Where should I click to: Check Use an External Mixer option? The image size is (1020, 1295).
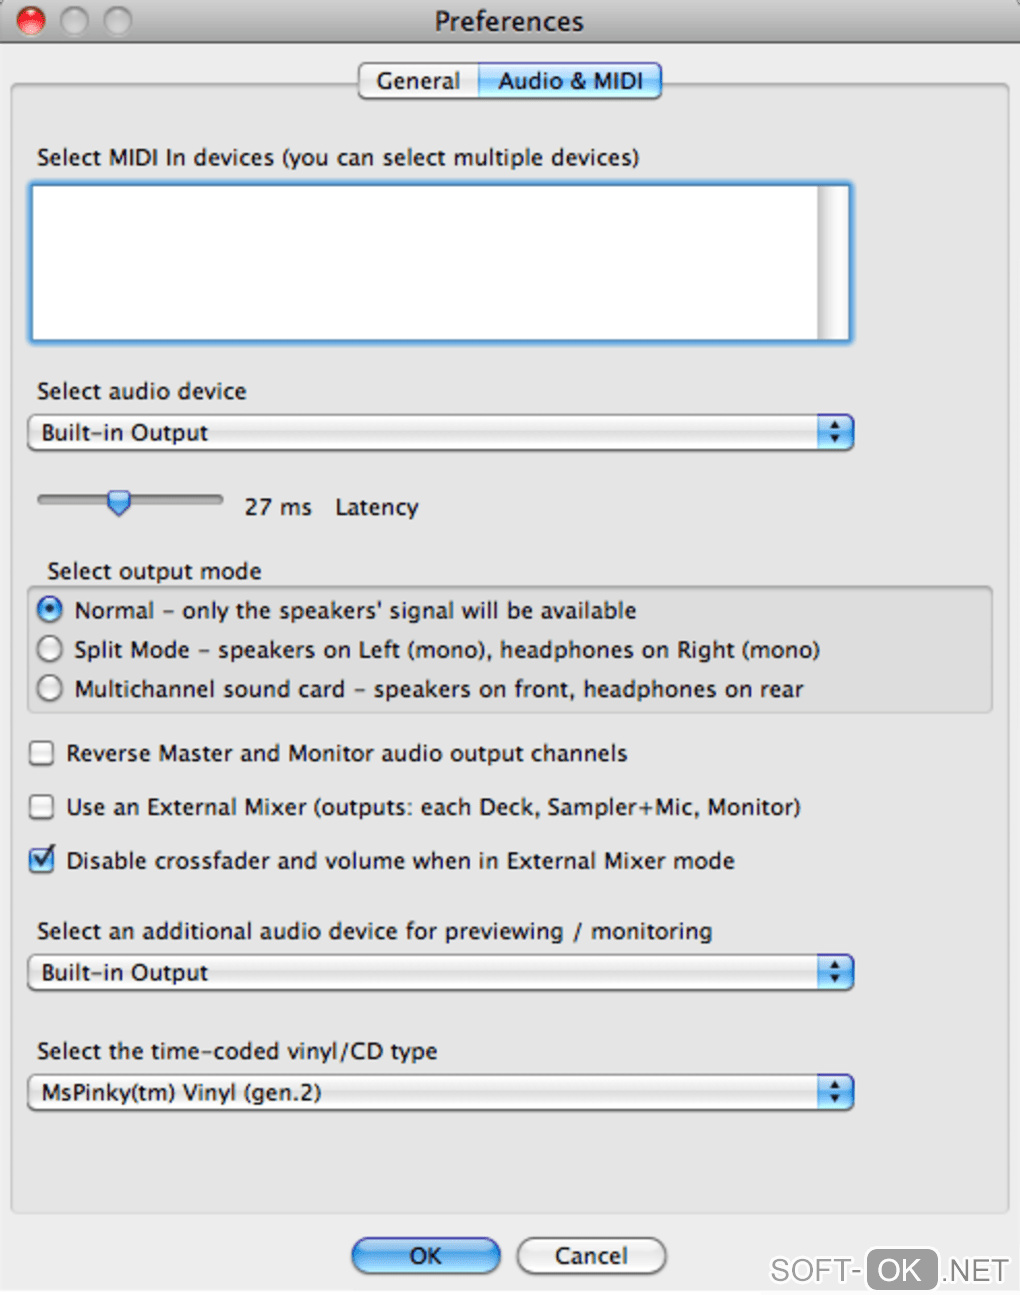pos(42,807)
